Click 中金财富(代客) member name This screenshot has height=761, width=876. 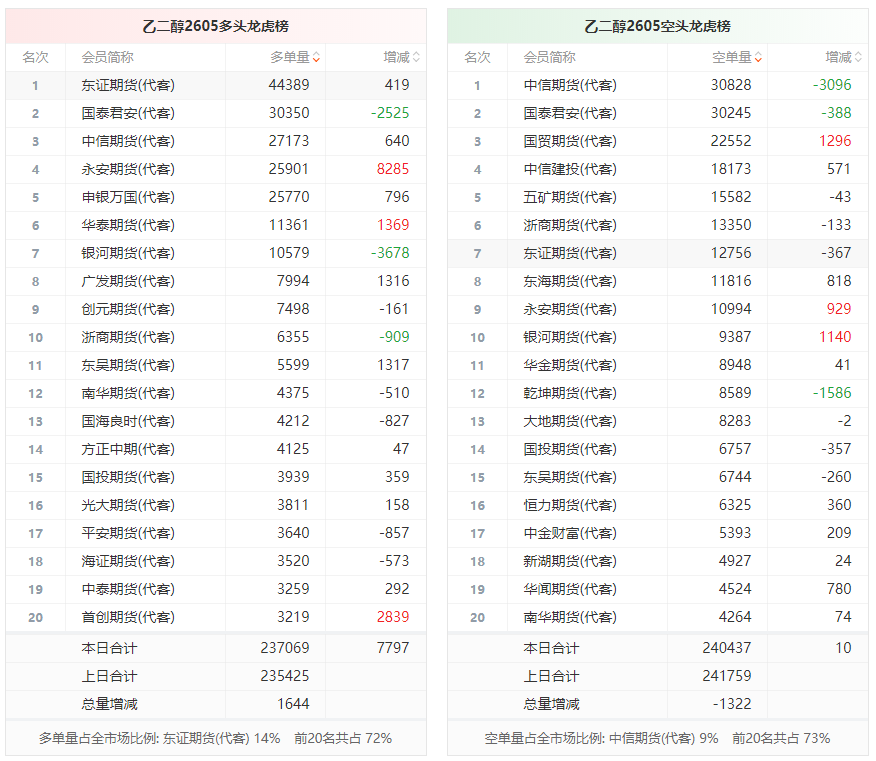pos(570,533)
